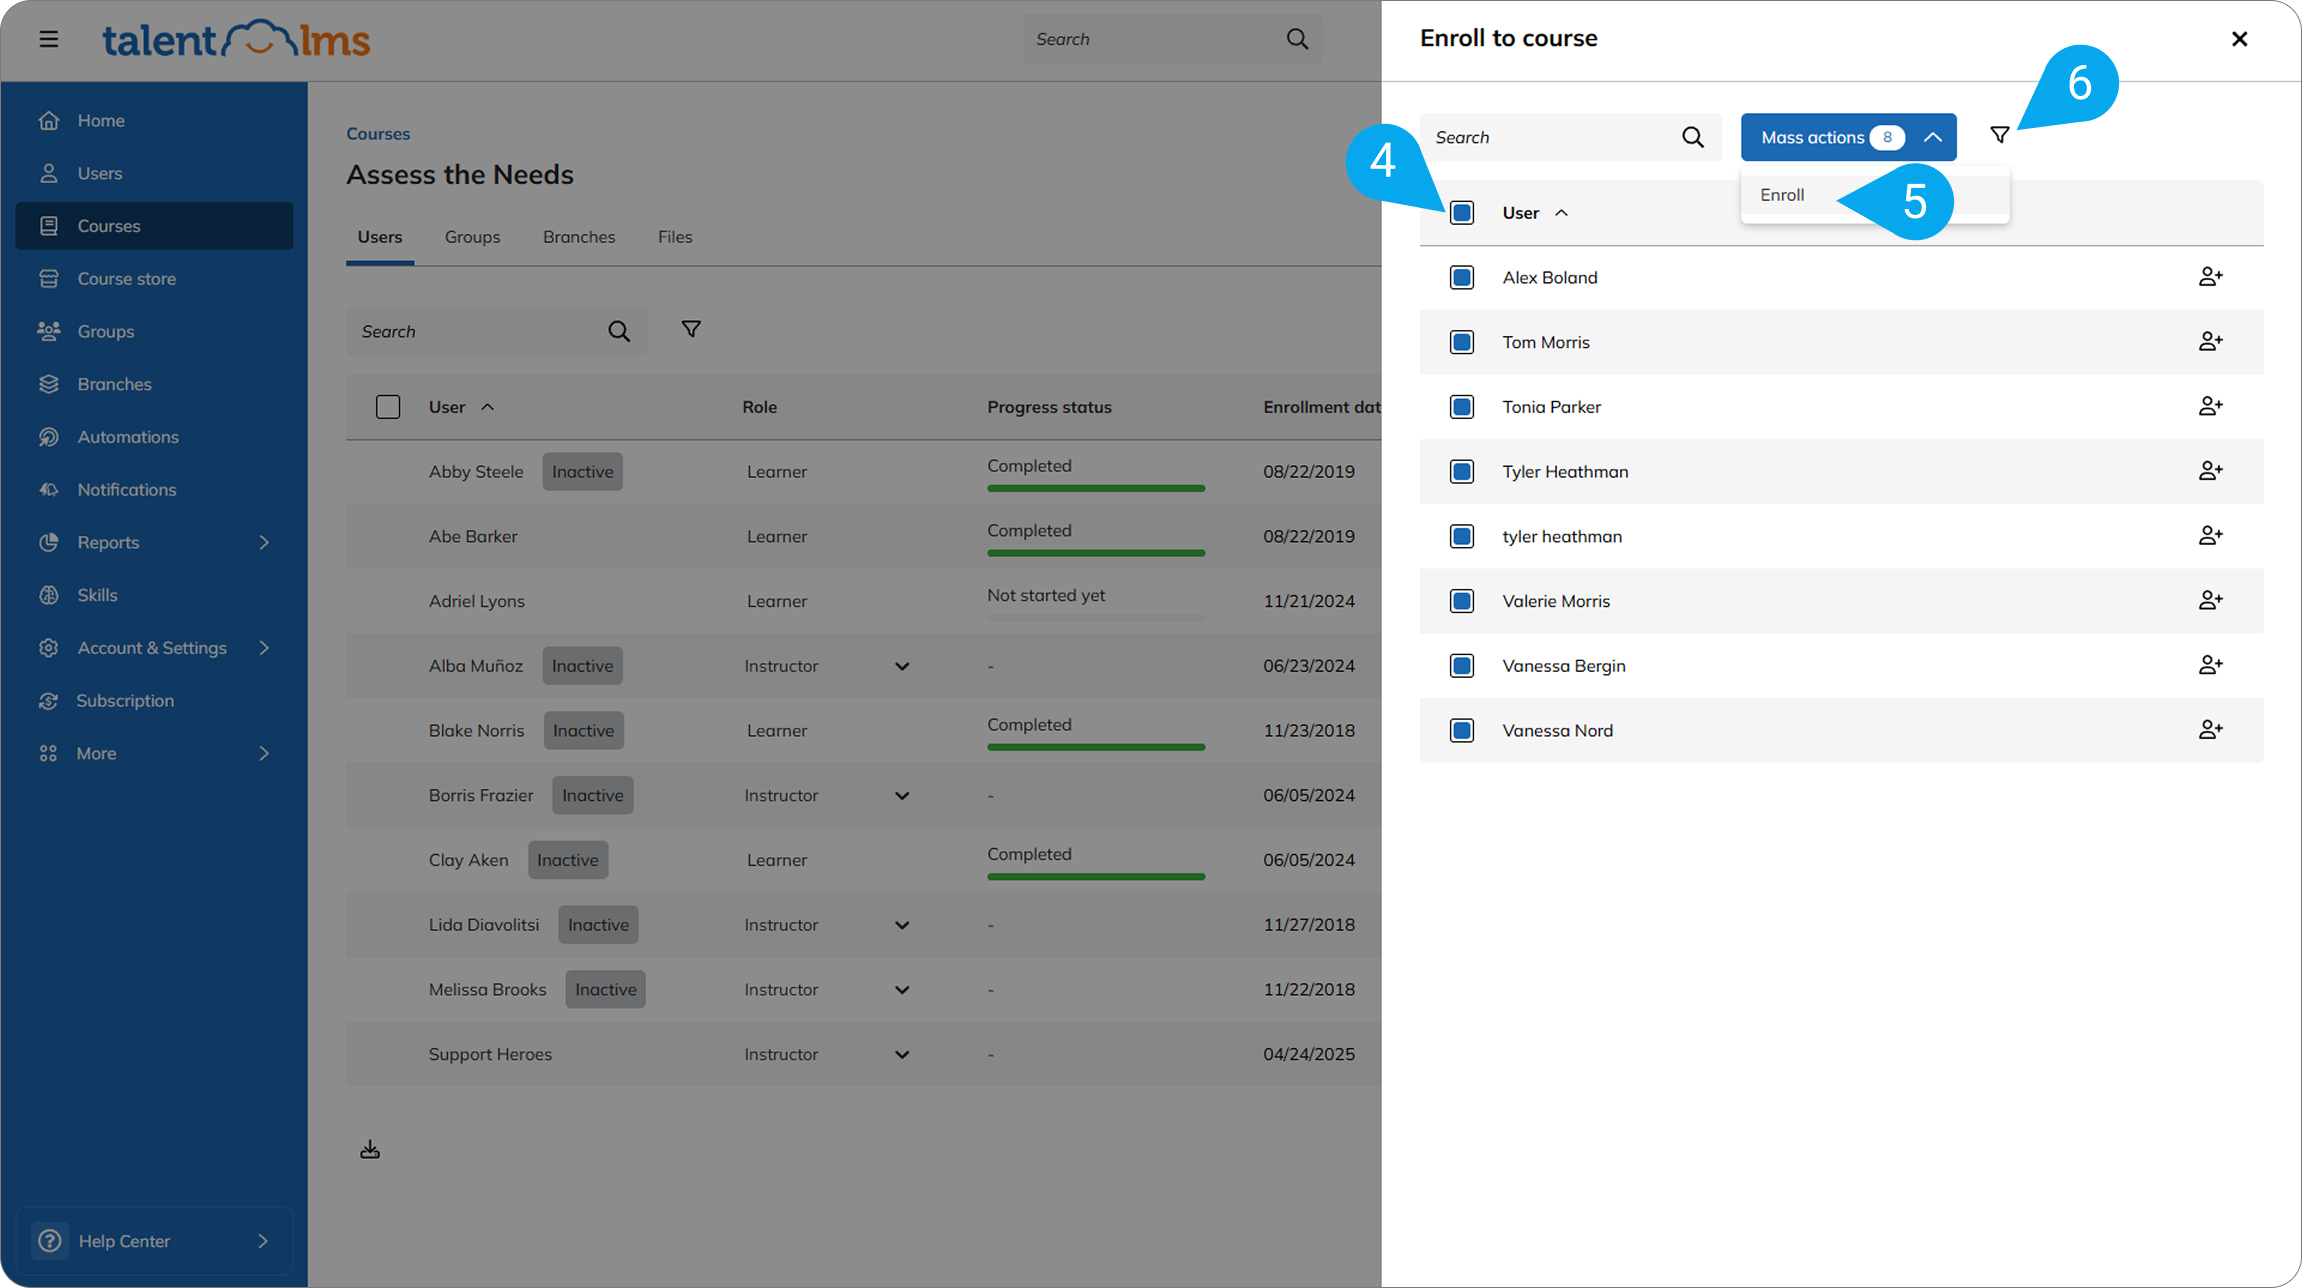This screenshot has height=1288, width=2302.
Task: Uncheck Tom Morris's checkbox
Action: tap(1462, 342)
